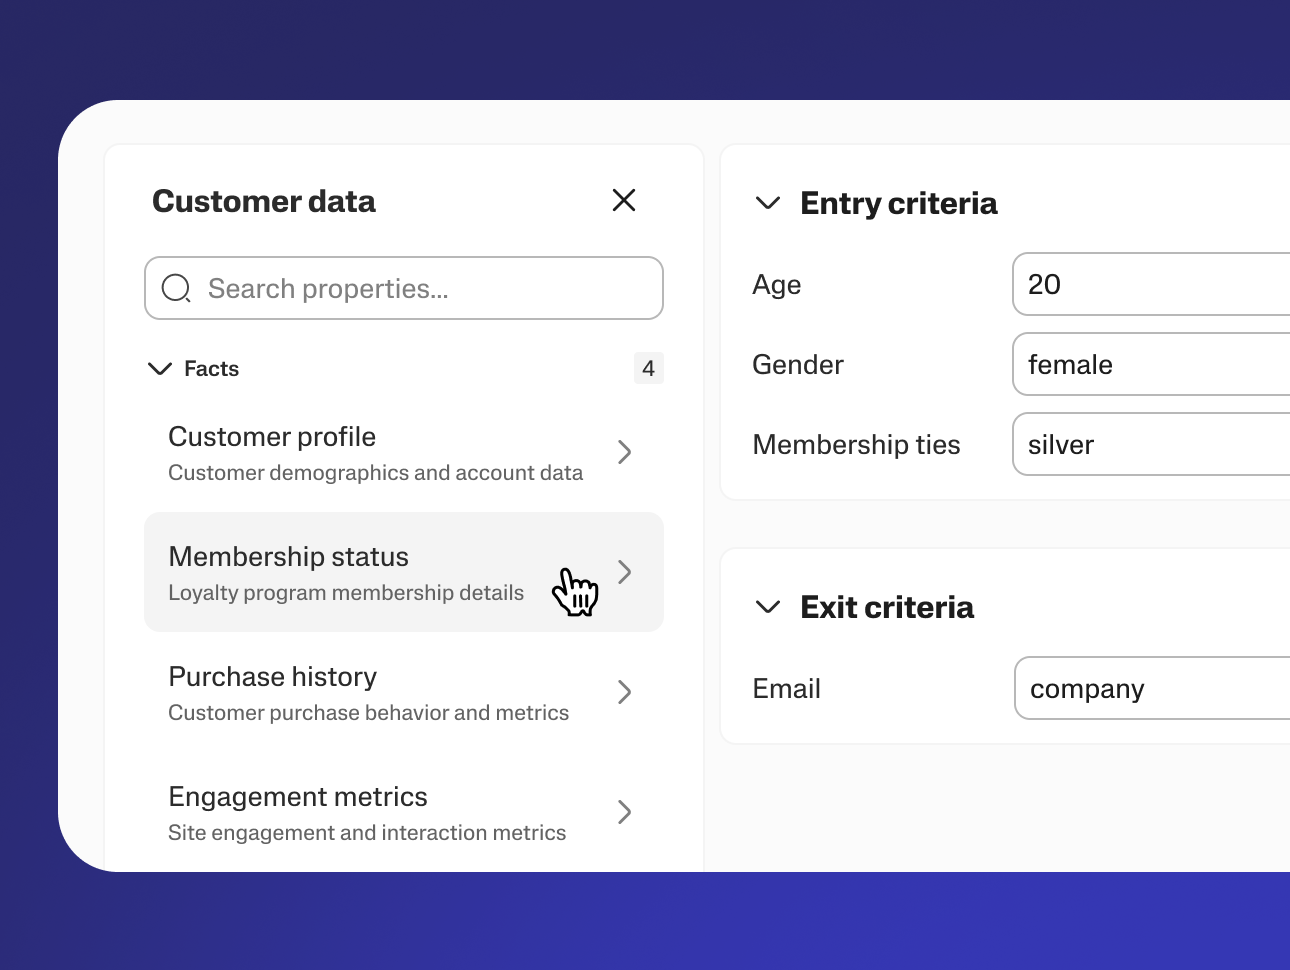Type in Search properties field

click(420, 288)
